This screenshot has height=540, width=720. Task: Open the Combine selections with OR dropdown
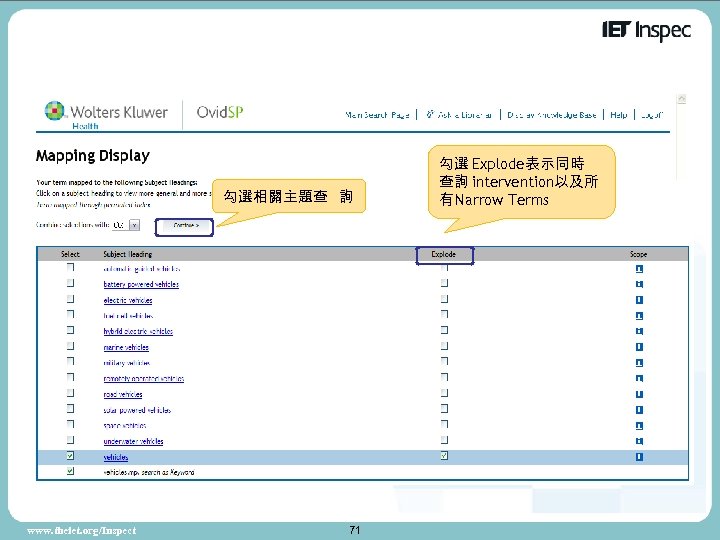126,225
